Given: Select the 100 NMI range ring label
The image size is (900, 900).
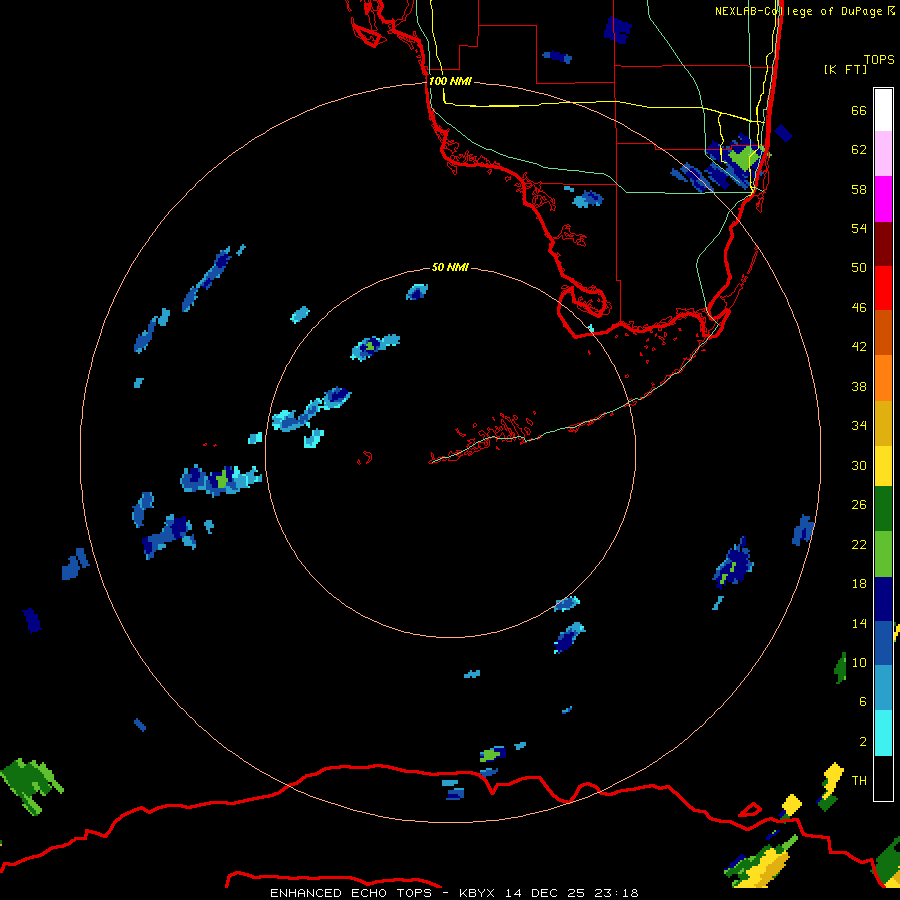Looking at the screenshot, I should (x=450, y=81).
